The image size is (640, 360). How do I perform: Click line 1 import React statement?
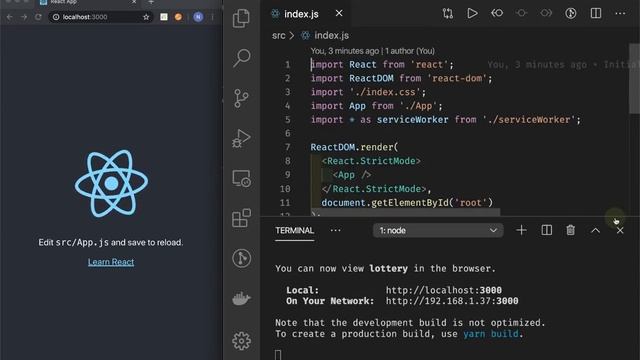click(x=382, y=64)
